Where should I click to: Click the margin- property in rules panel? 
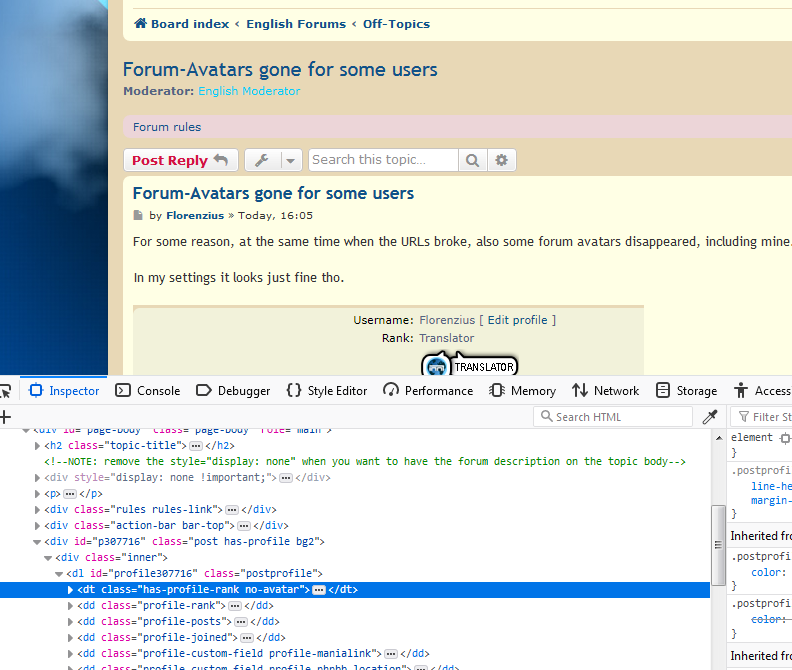coord(771,500)
